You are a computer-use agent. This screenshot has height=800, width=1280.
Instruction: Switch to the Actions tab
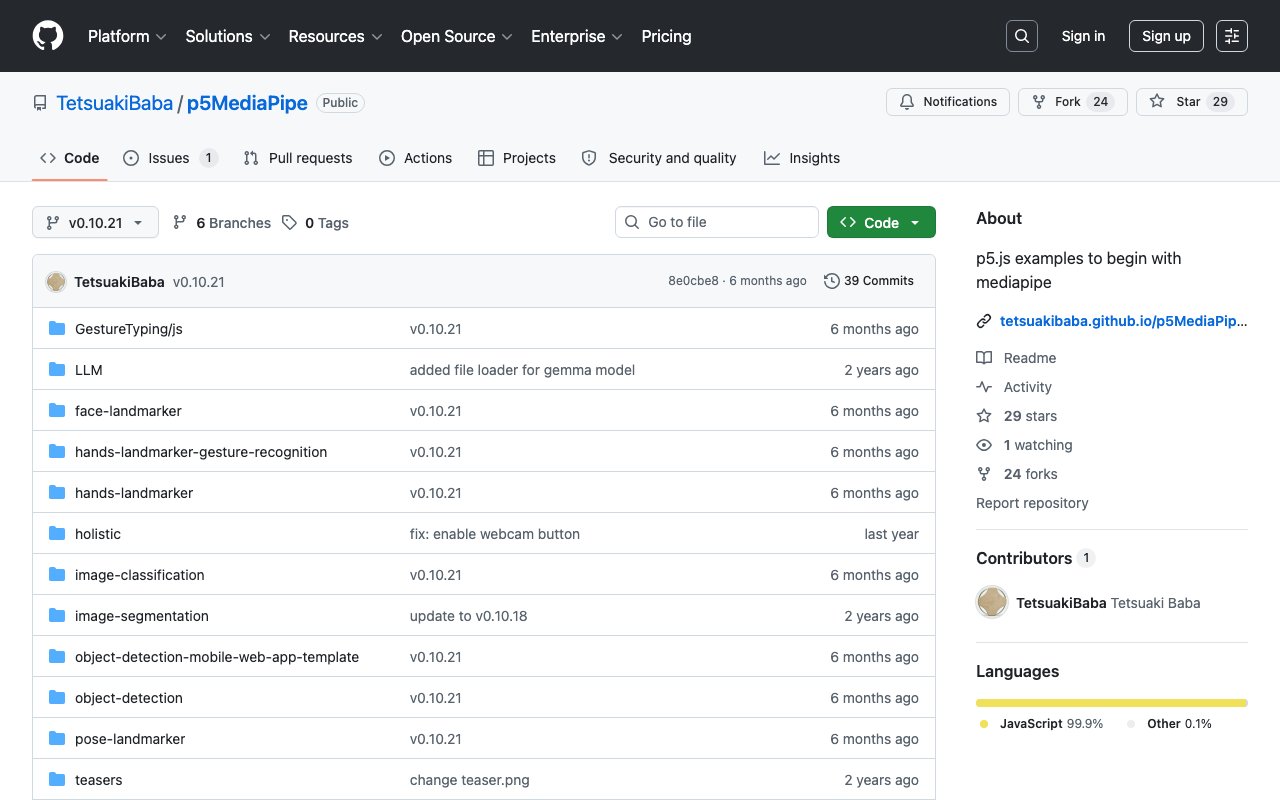pyautogui.click(x=415, y=158)
